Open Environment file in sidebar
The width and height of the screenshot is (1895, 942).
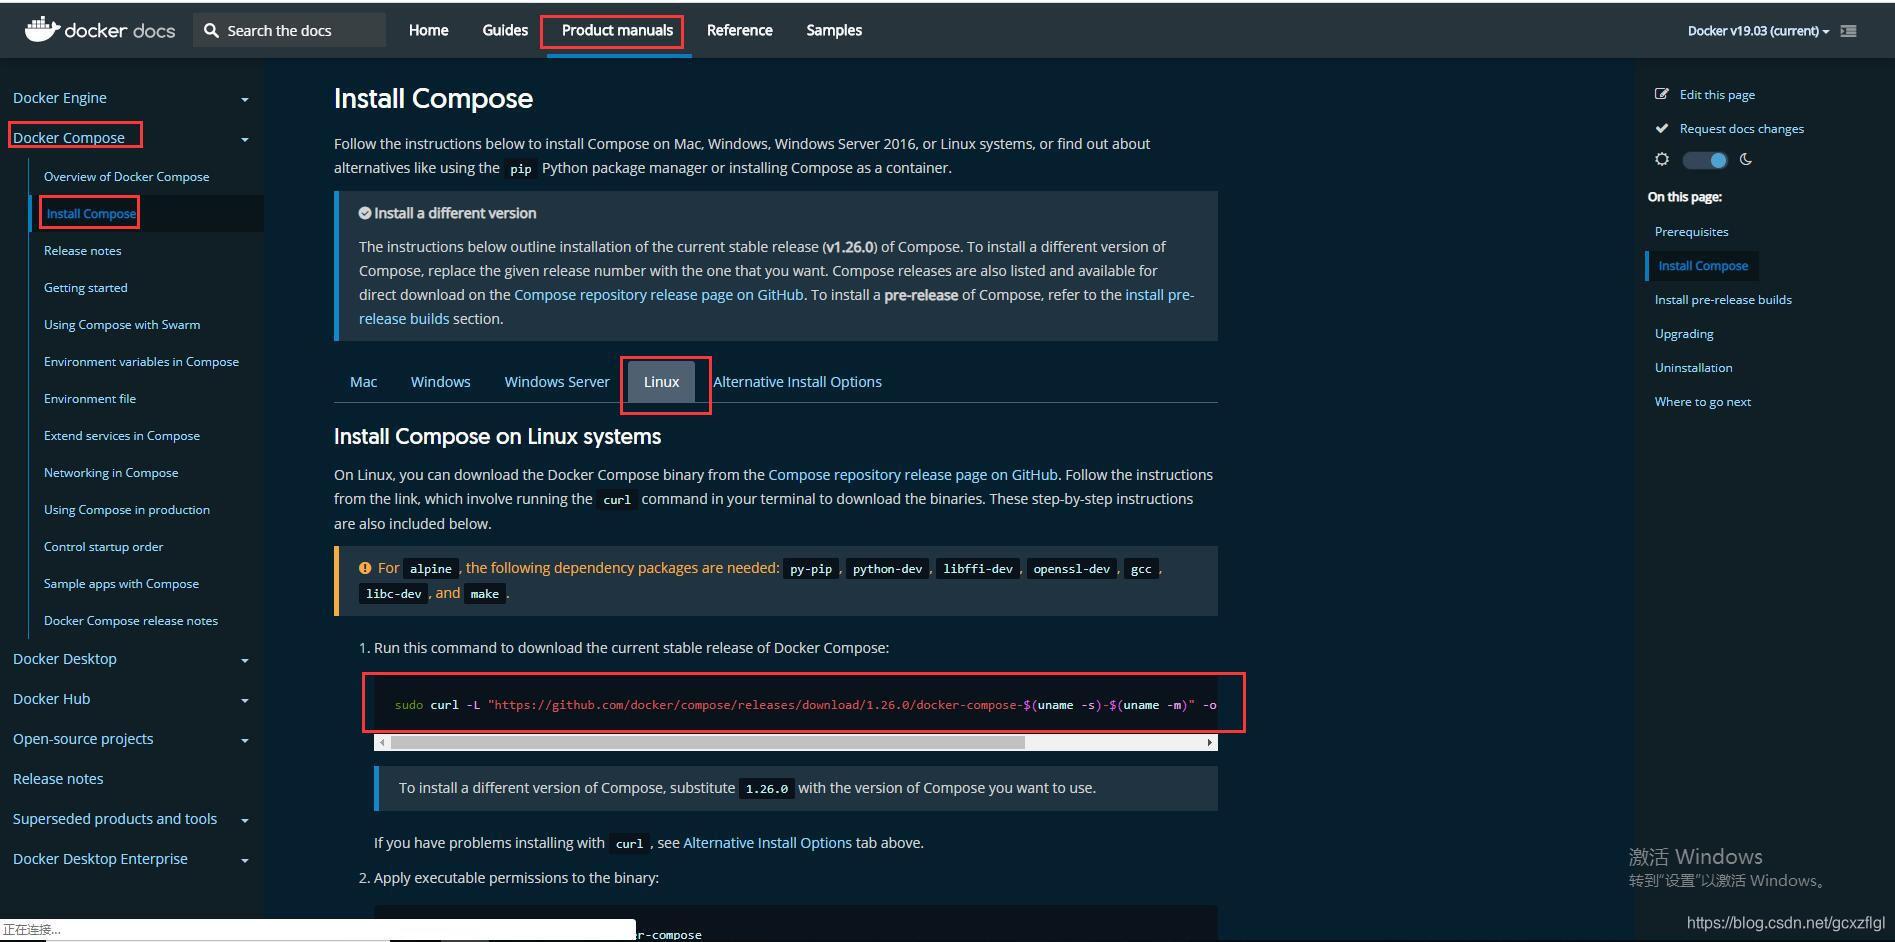click(90, 399)
